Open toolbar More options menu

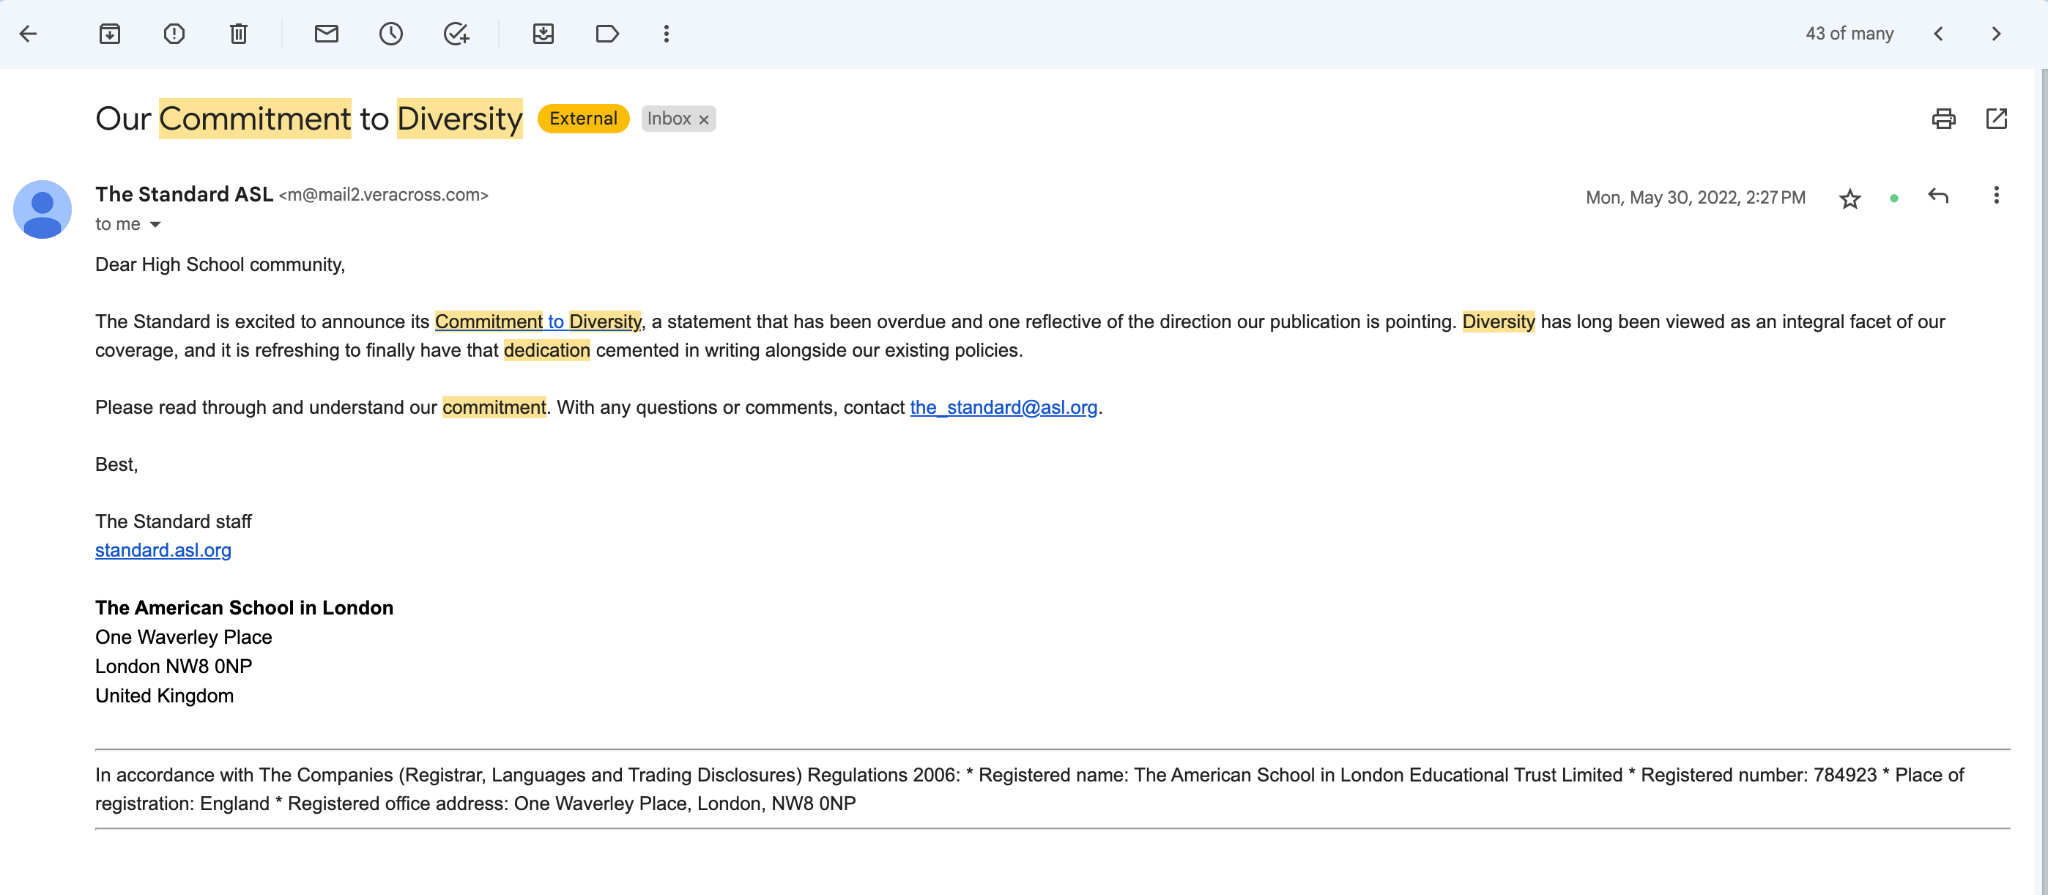[666, 34]
